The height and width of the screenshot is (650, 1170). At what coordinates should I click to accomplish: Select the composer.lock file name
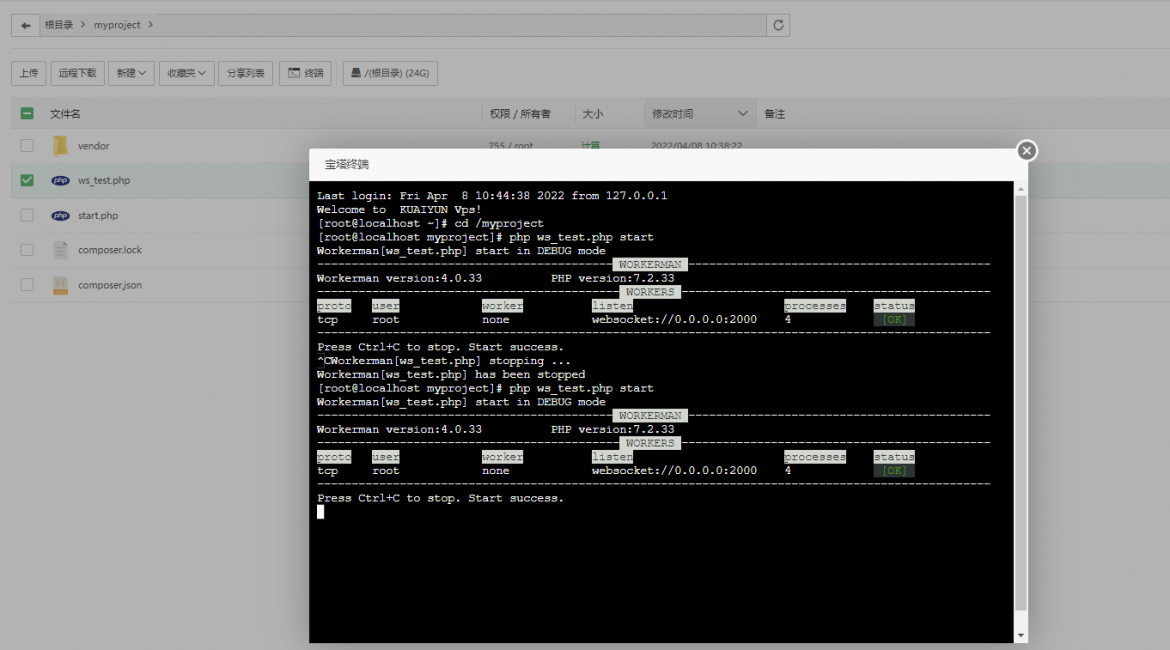[x=110, y=250]
